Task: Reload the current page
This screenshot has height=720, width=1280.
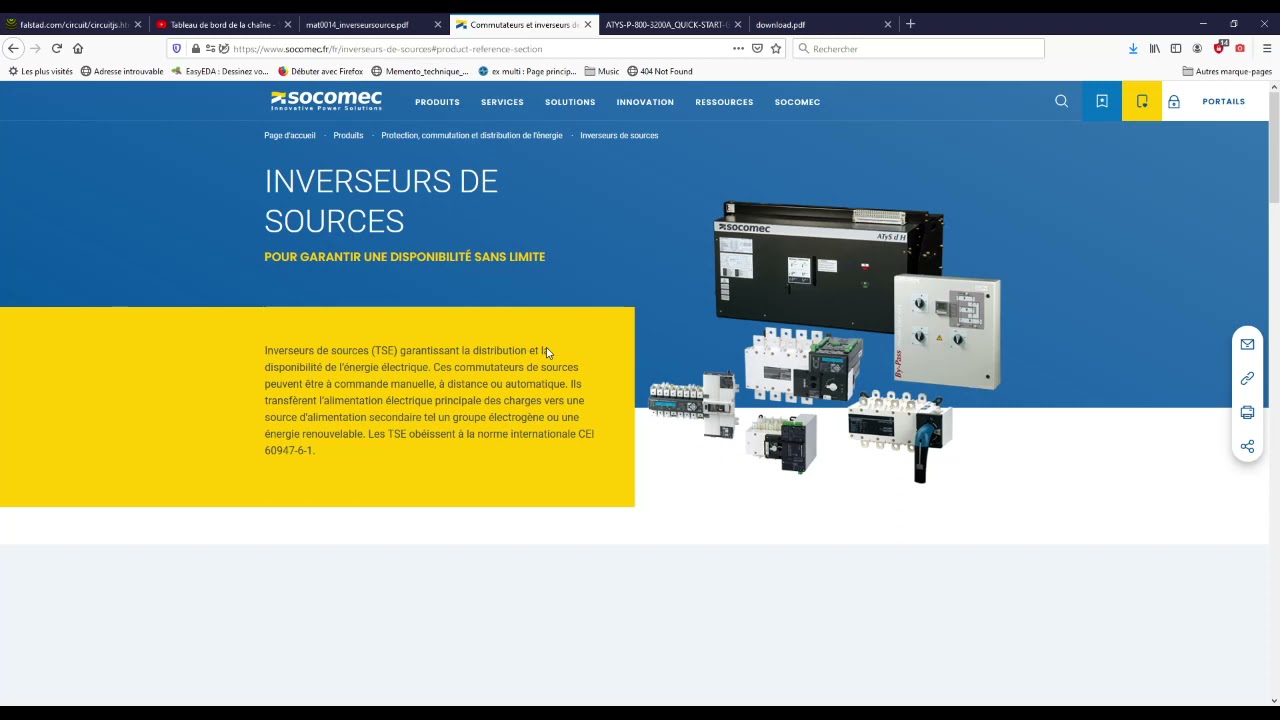Action: (57, 48)
